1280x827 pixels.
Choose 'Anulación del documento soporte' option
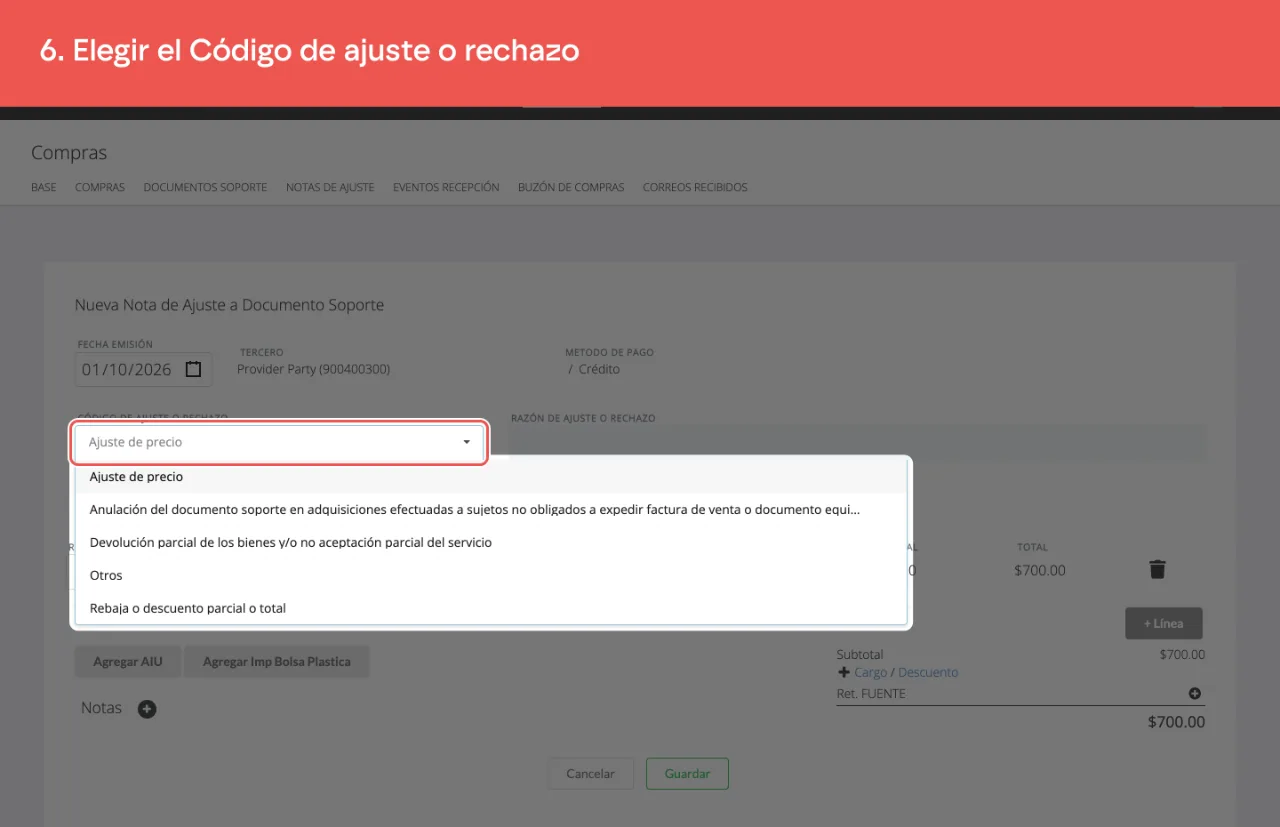491,510
